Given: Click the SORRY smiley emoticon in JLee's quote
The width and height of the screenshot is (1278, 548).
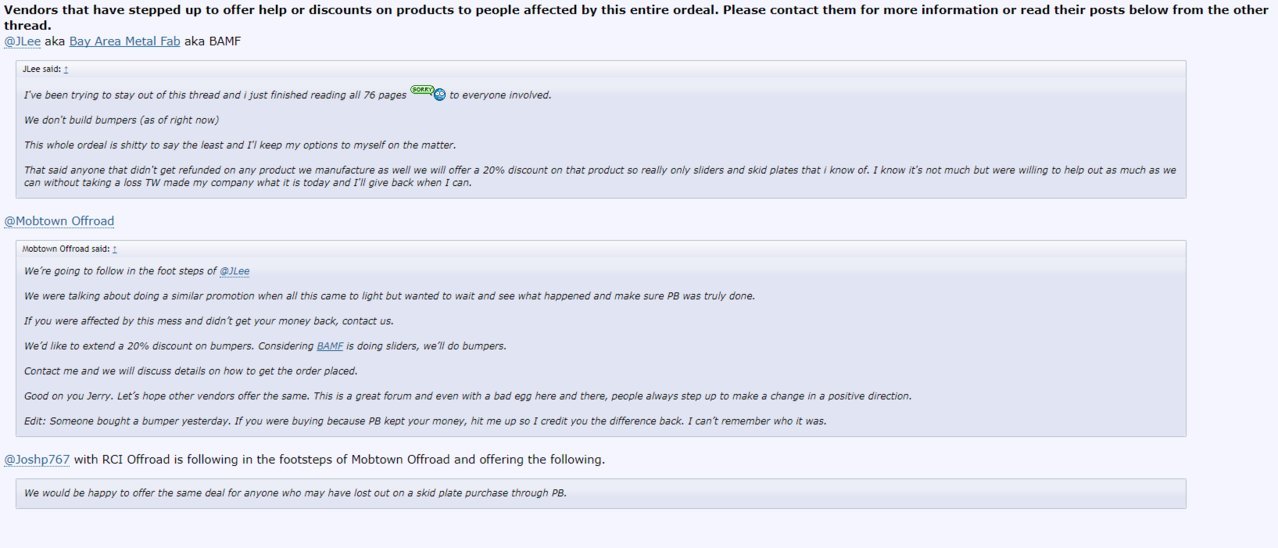Looking at the screenshot, I should point(428,93).
